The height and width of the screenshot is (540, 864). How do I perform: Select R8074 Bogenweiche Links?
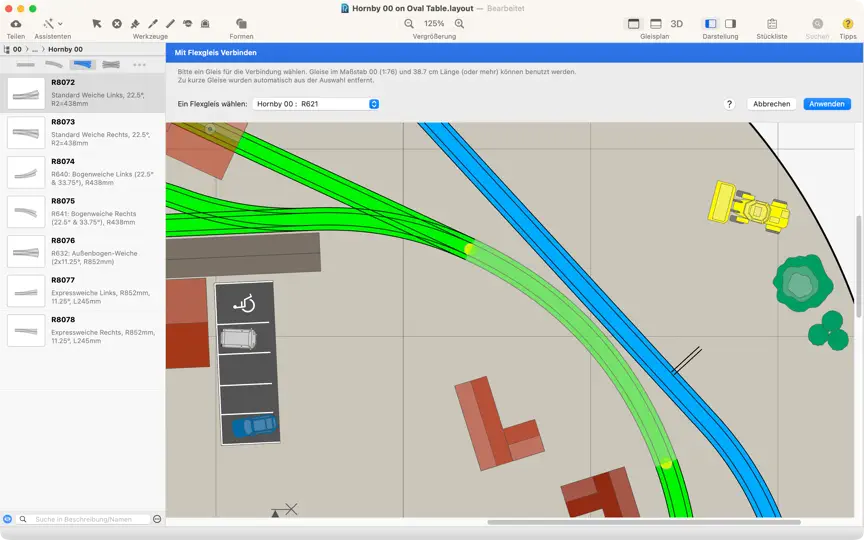[83, 172]
